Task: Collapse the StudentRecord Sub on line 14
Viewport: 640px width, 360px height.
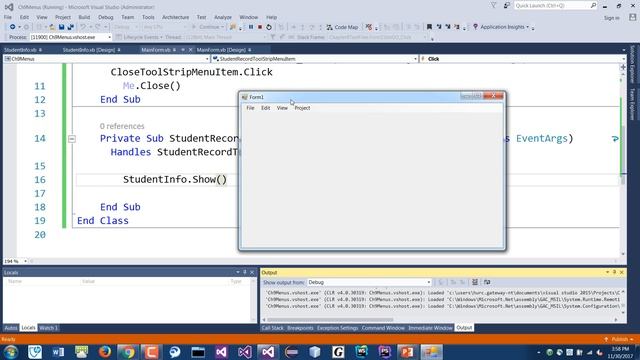Action: point(72,139)
